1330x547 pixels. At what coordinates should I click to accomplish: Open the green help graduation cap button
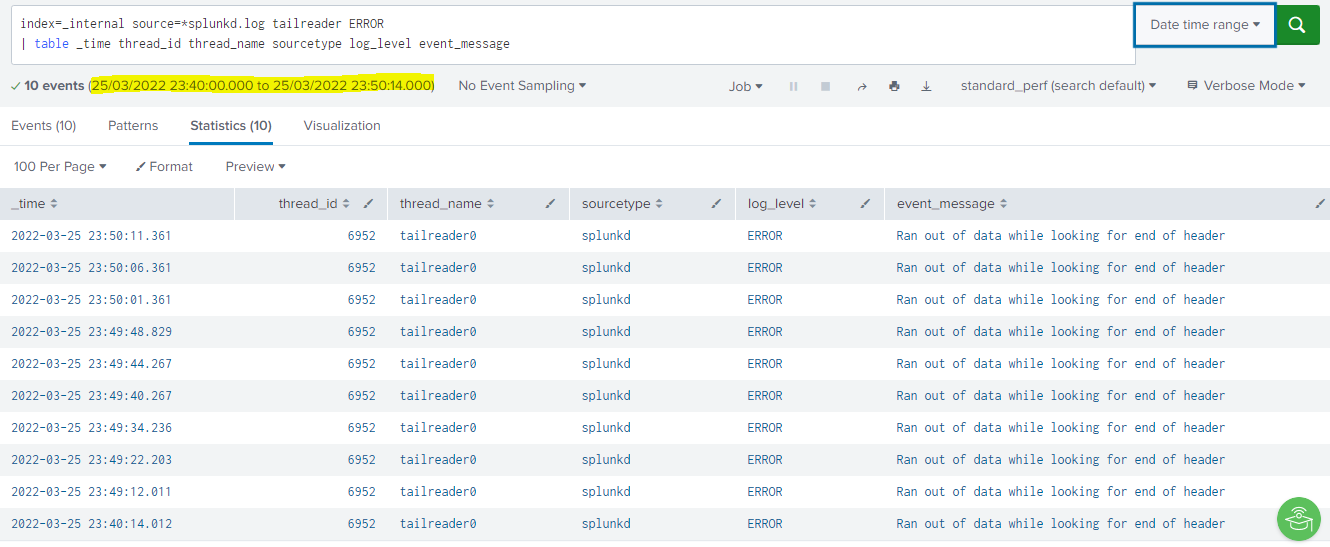1298,519
